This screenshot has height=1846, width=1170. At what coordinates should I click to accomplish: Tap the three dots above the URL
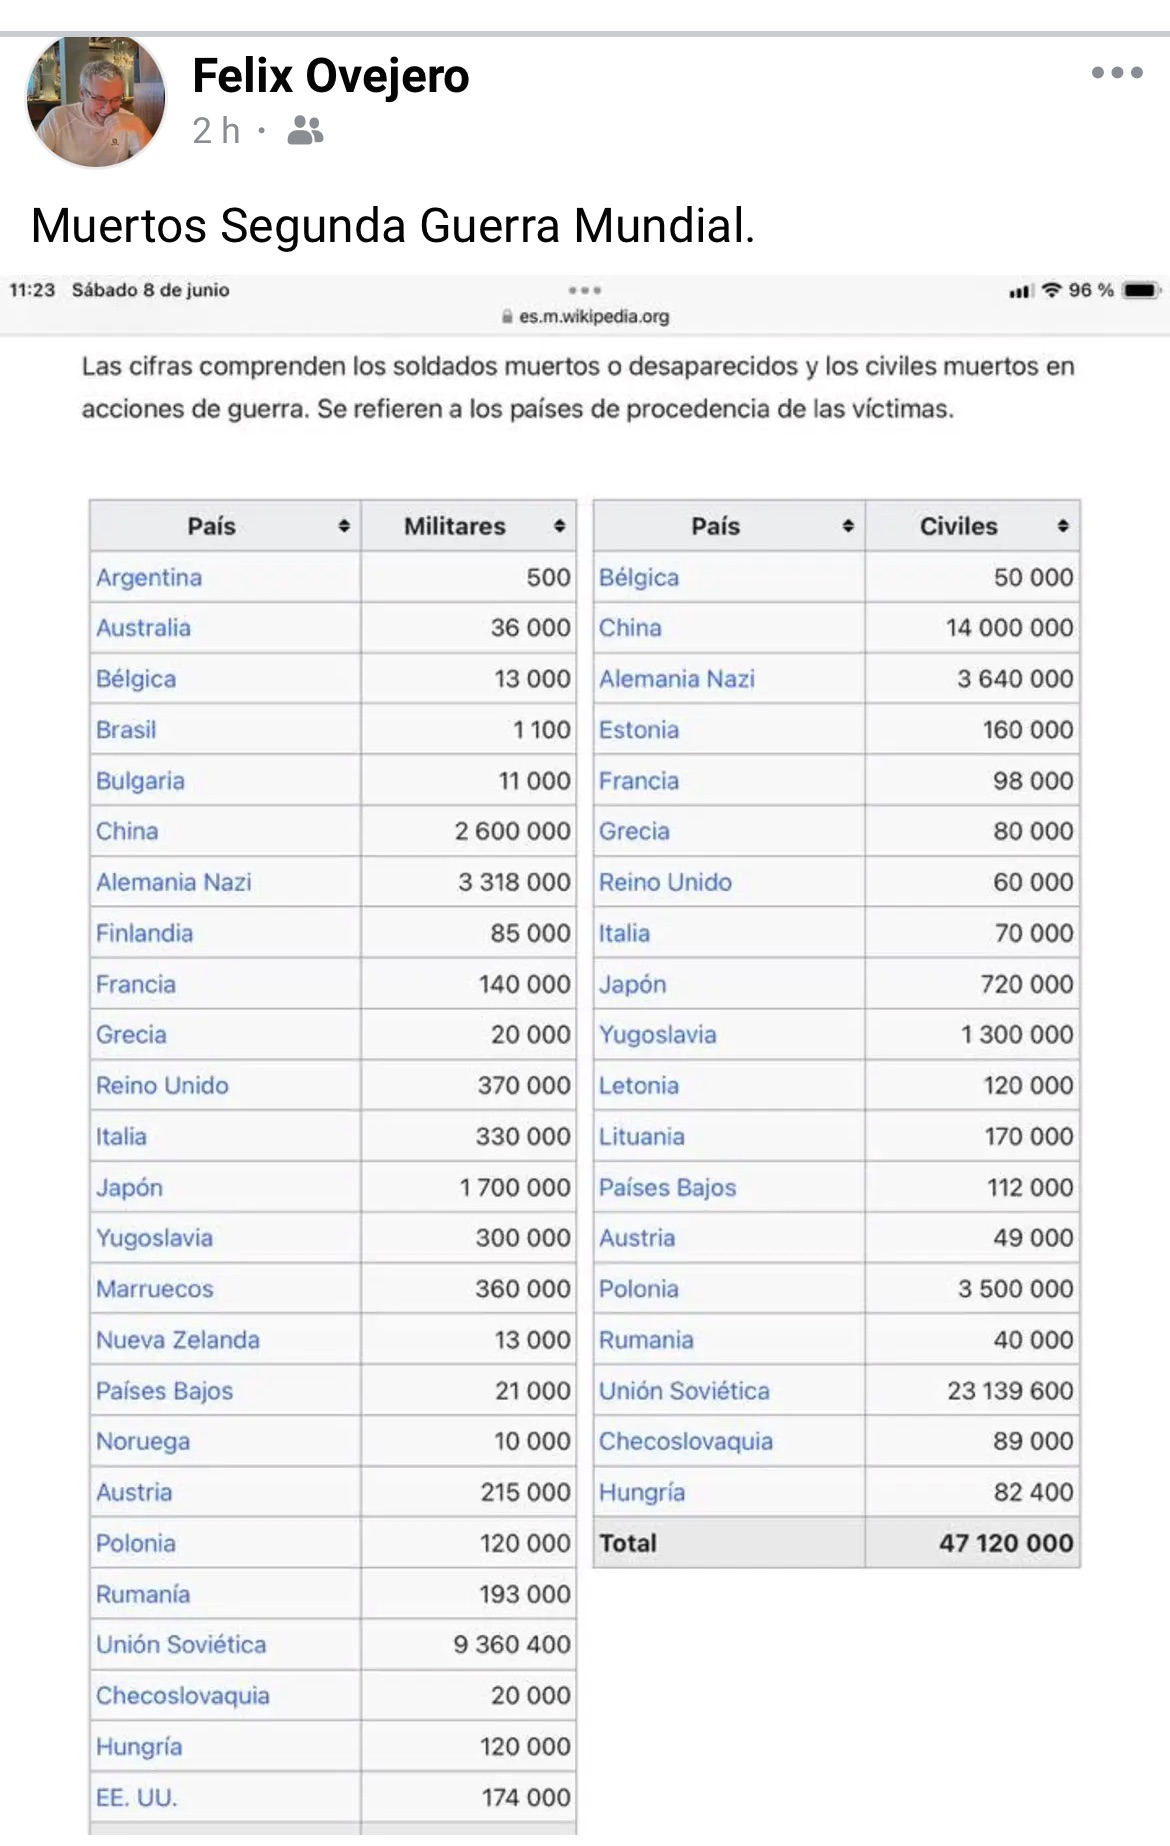tap(585, 290)
